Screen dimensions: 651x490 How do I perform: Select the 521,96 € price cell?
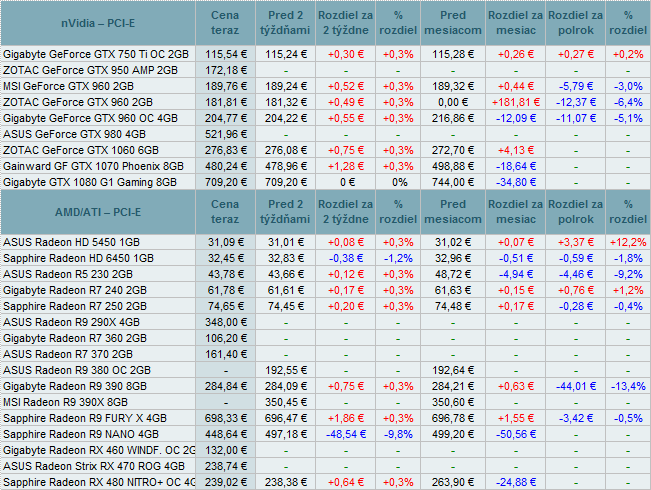pyautogui.click(x=226, y=134)
